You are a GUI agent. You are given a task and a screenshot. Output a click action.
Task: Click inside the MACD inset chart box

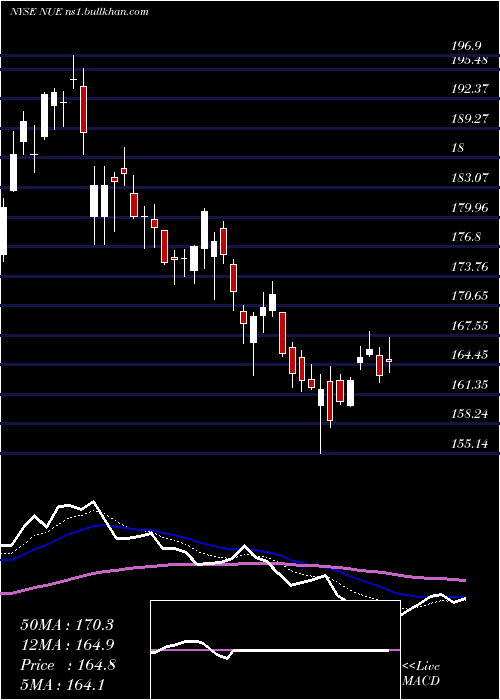point(275,650)
